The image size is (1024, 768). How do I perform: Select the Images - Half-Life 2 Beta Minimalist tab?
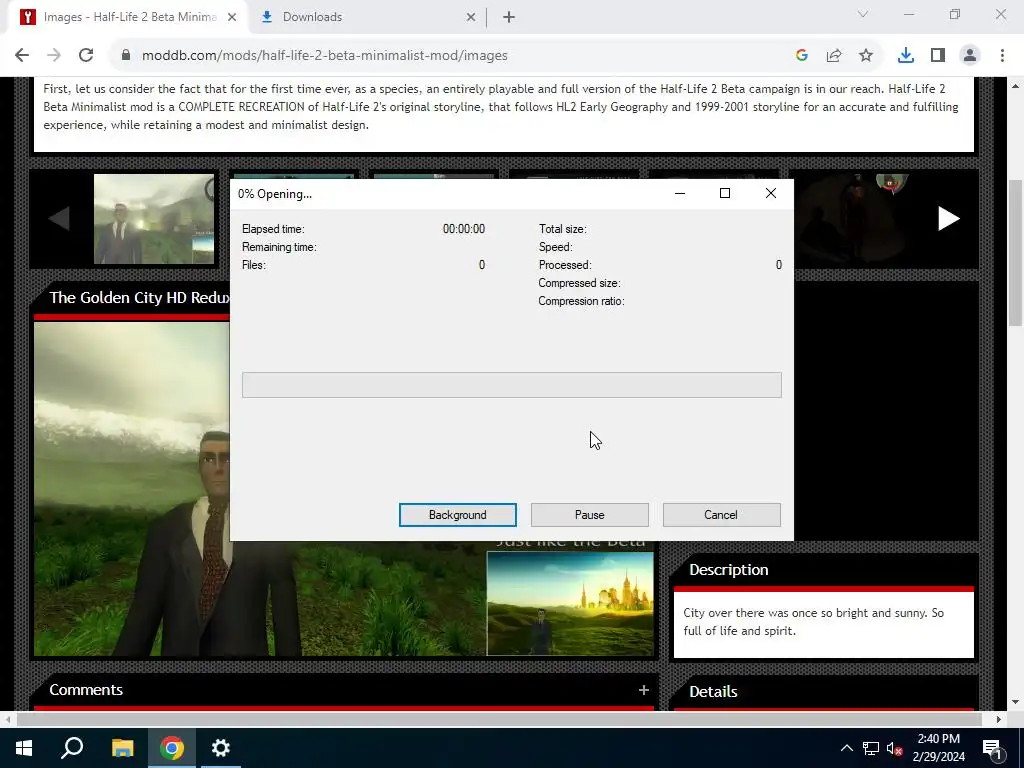(x=129, y=17)
